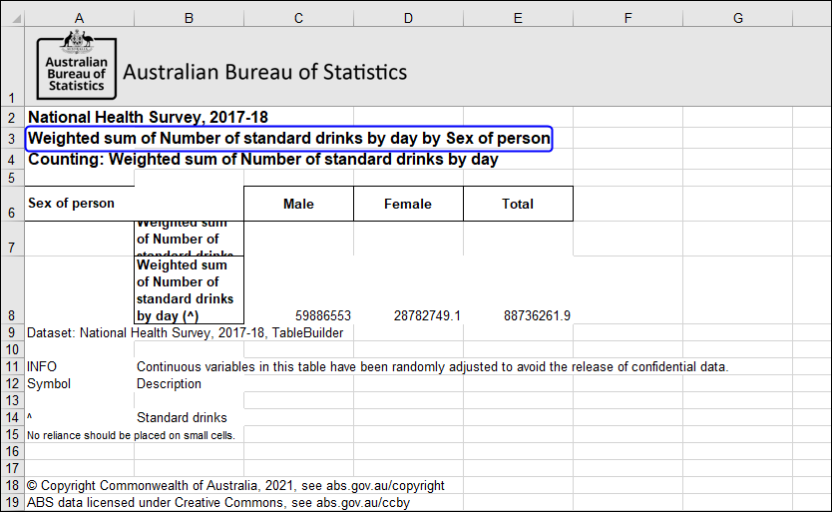Select row 19 header
Screen dimensions: 832x512
coord(12,502)
